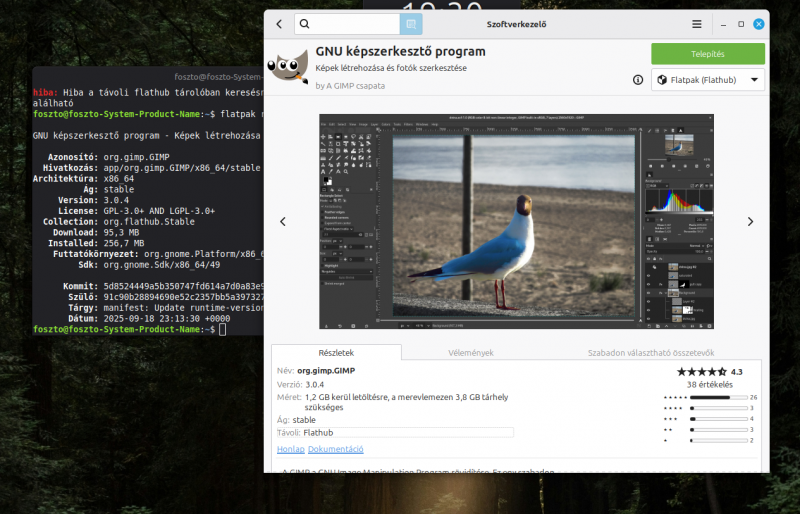Click the heading GNU képszerkesztő program

tap(401, 52)
